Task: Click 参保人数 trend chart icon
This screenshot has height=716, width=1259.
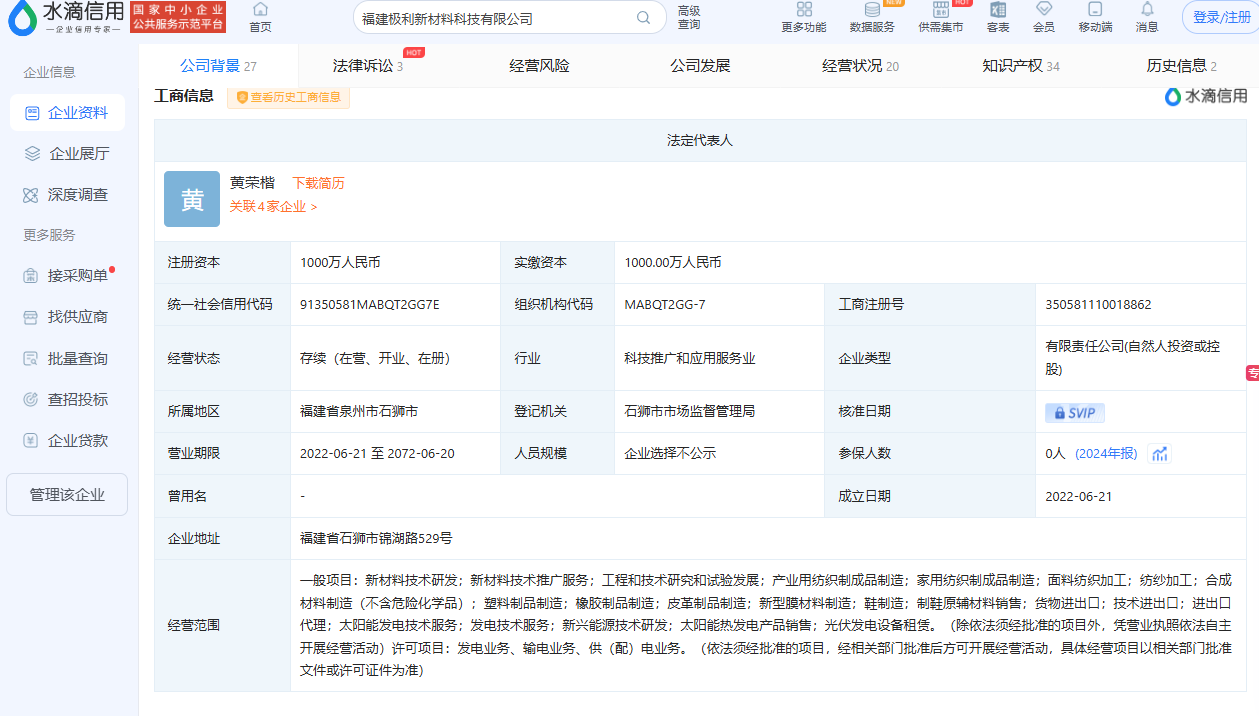Action: tap(1160, 454)
